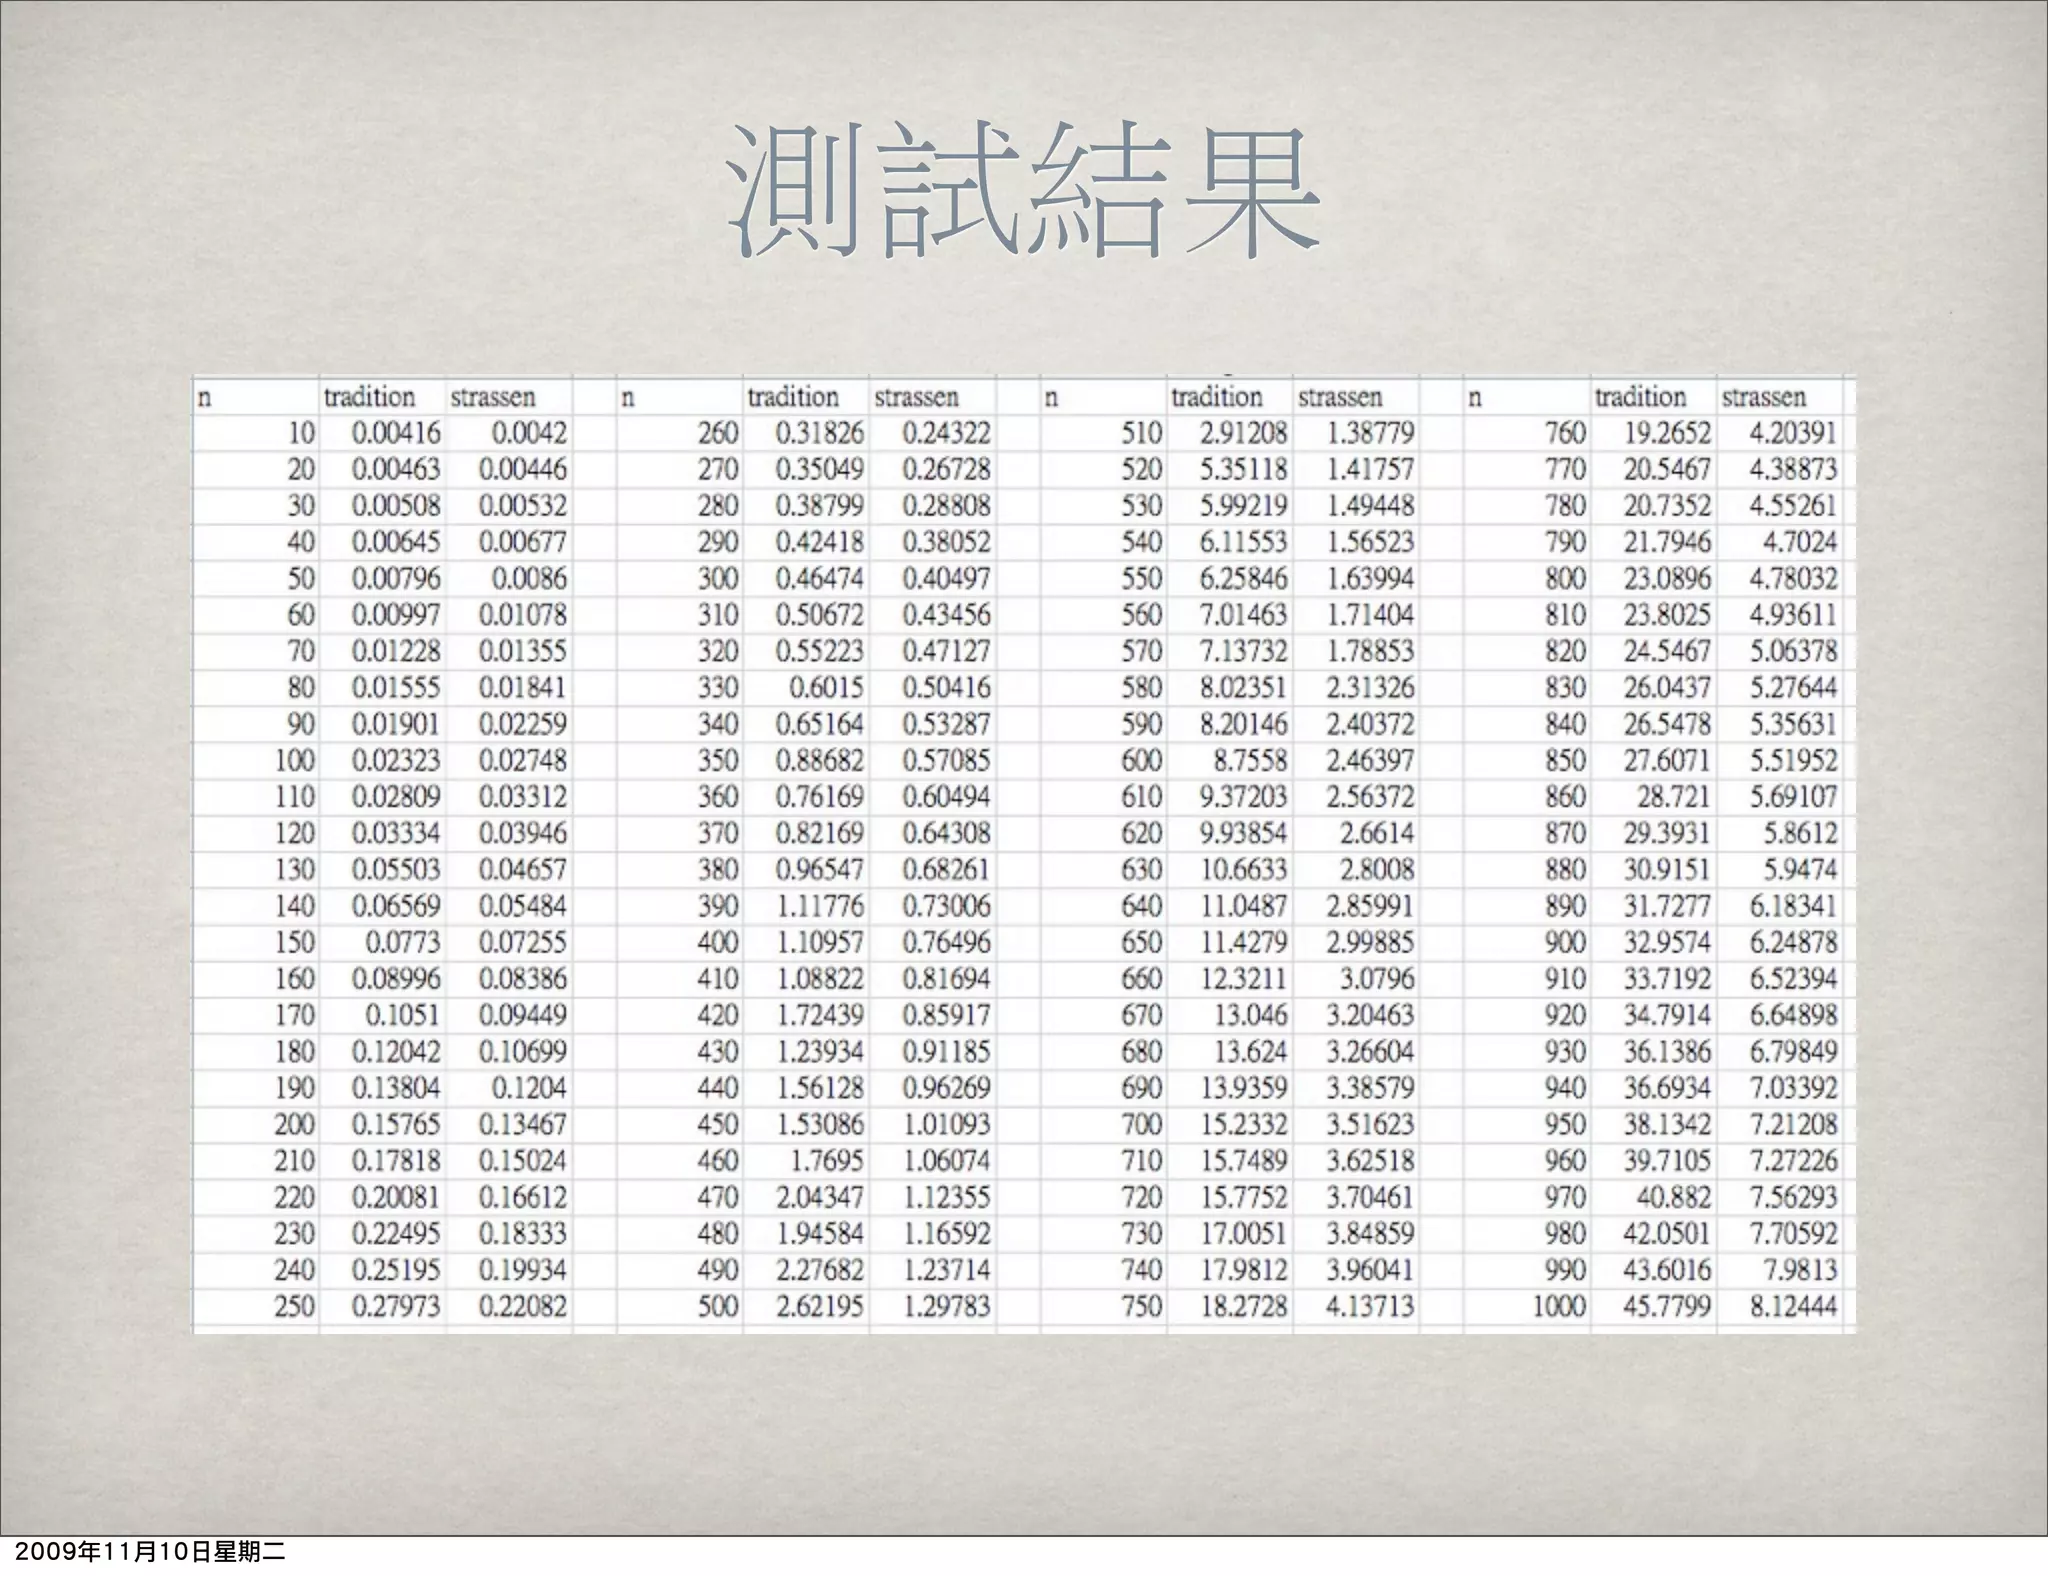The width and height of the screenshot is (2048, 1576).
Task: Click the value 5.27644
Action: (x=1794, y=688)
